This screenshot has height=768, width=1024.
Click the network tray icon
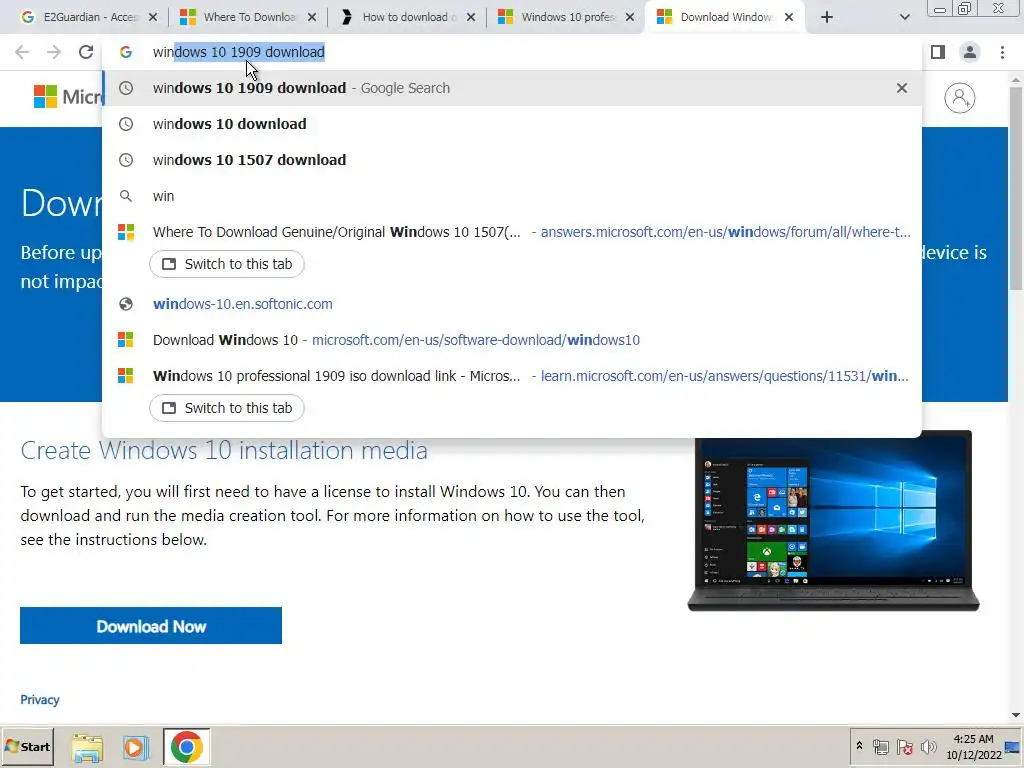click(880, 746)
